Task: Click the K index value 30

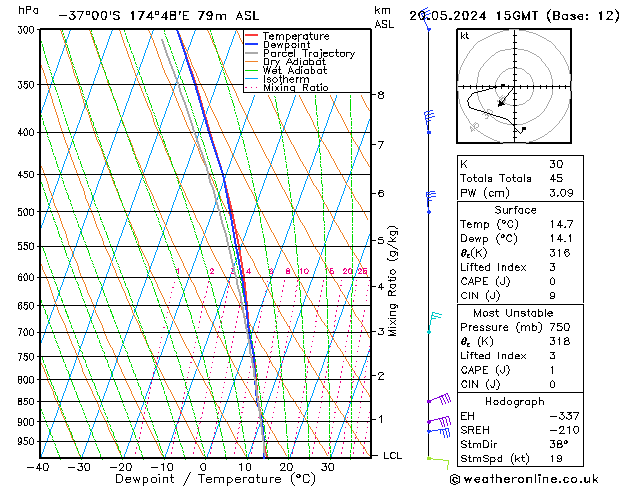Action: (x=556, y=164)
